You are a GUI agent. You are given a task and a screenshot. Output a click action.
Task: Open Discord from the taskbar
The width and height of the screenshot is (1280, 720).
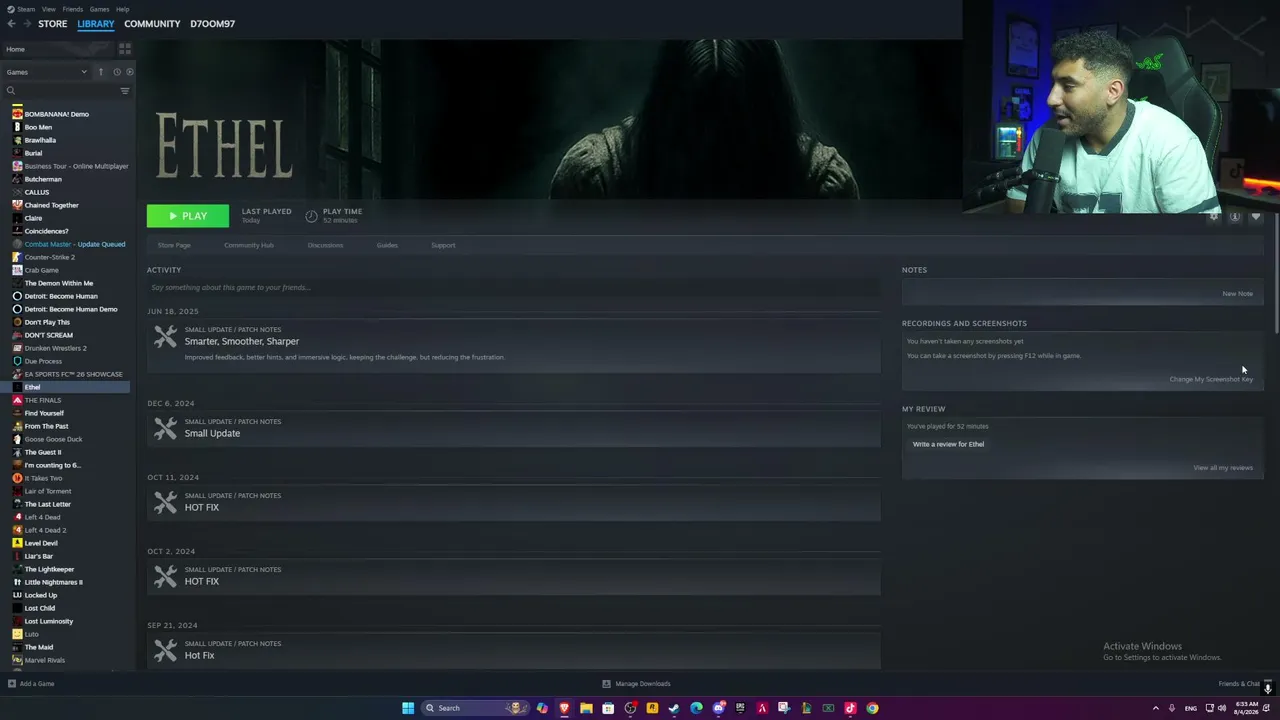coord(718,708)
